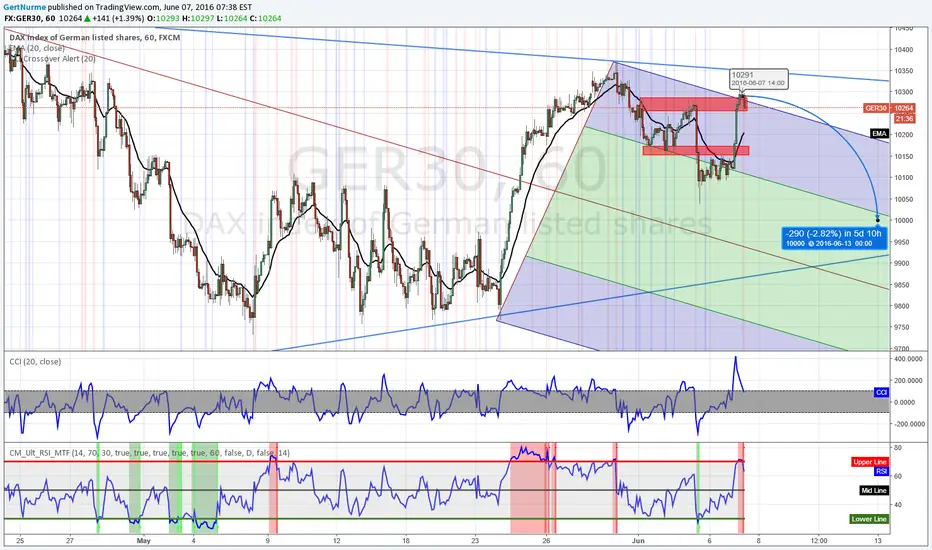Click the O:10293 open value text
932x550 pixels.
pos(163,18)
